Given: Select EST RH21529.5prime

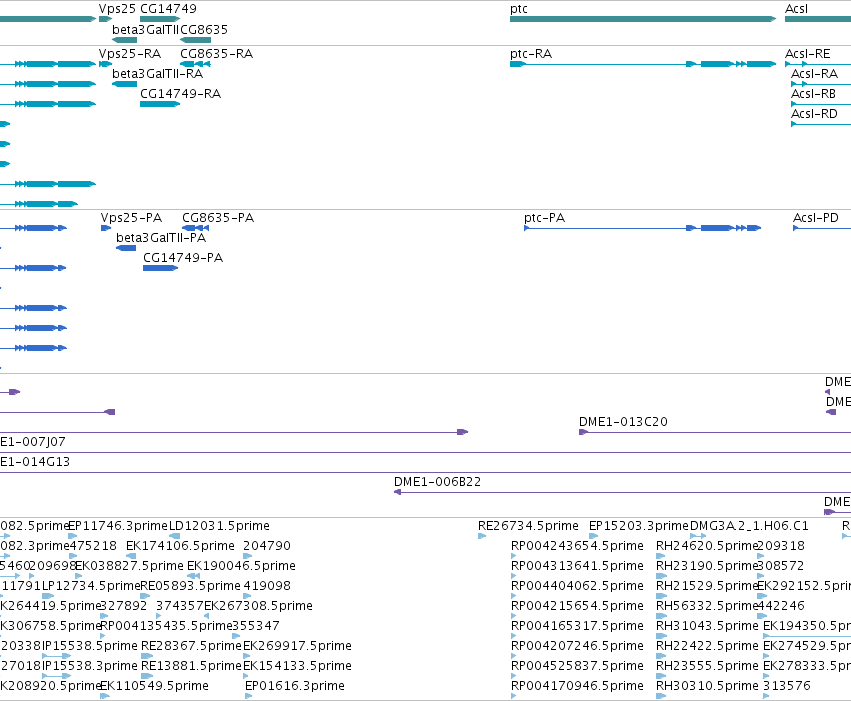Looking at the screenshot, I should pyautogui.click(x=707, y=586).
